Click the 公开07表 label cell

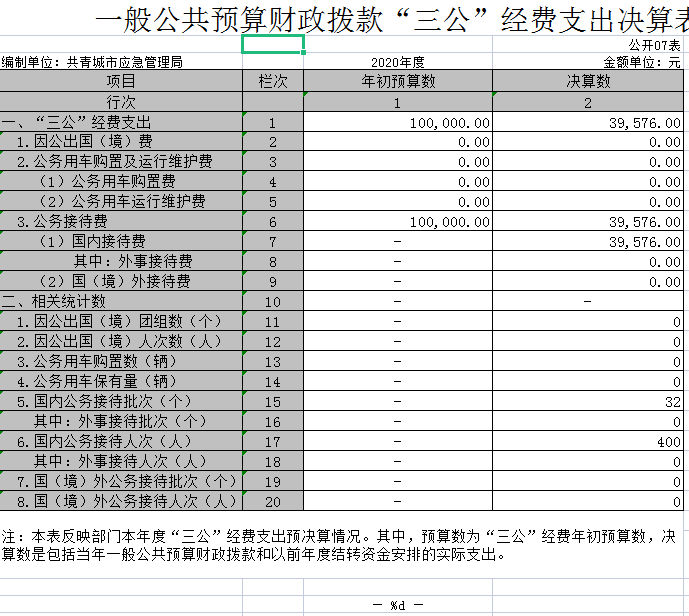click(654, 46)
